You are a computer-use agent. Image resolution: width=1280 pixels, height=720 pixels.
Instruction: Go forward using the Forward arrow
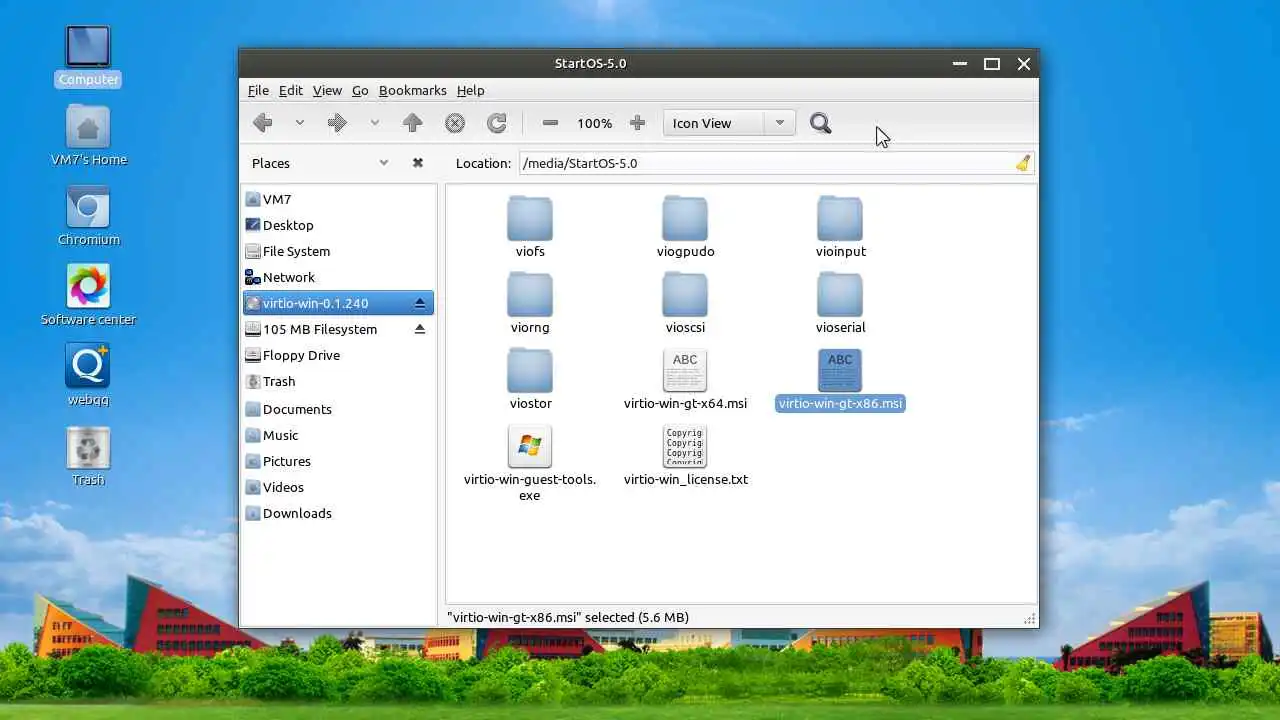(337, 123)
